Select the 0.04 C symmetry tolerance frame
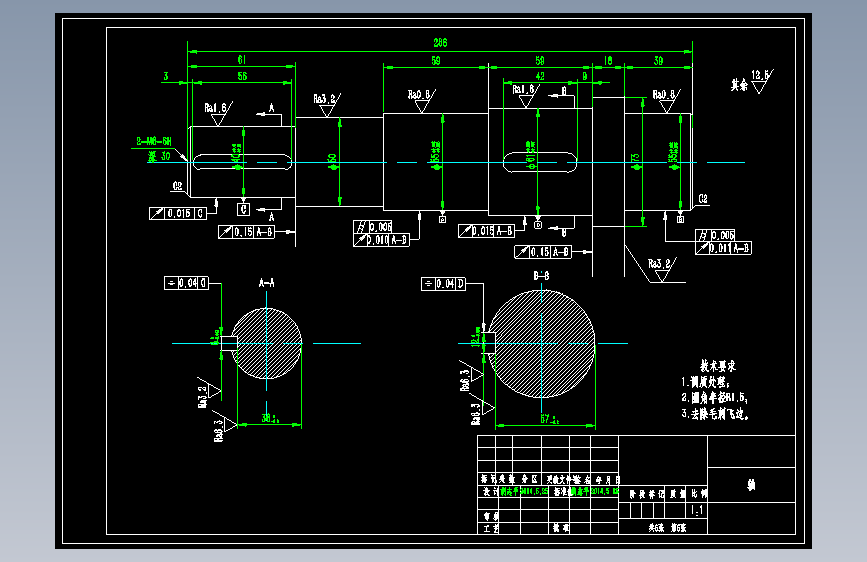 tap(186, 283)
